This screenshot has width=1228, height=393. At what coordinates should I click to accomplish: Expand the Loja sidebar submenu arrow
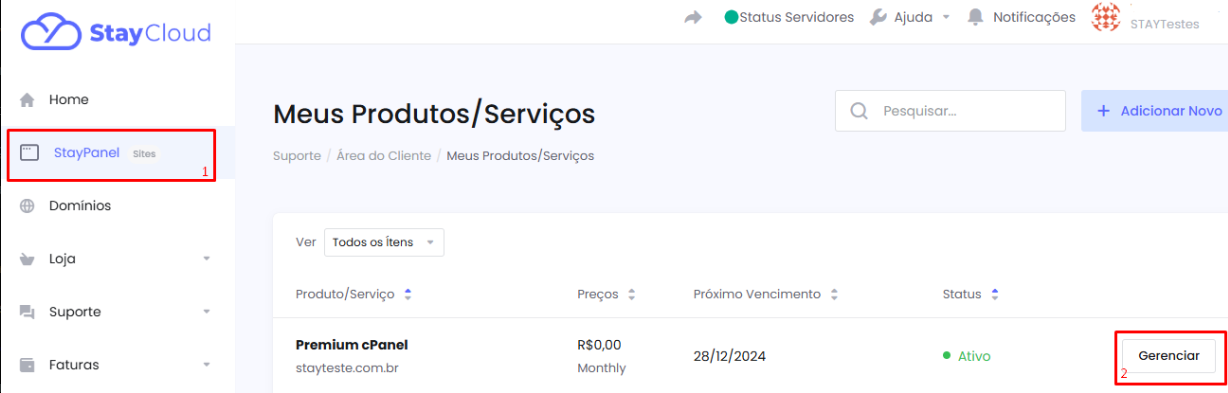click(207, 259)
